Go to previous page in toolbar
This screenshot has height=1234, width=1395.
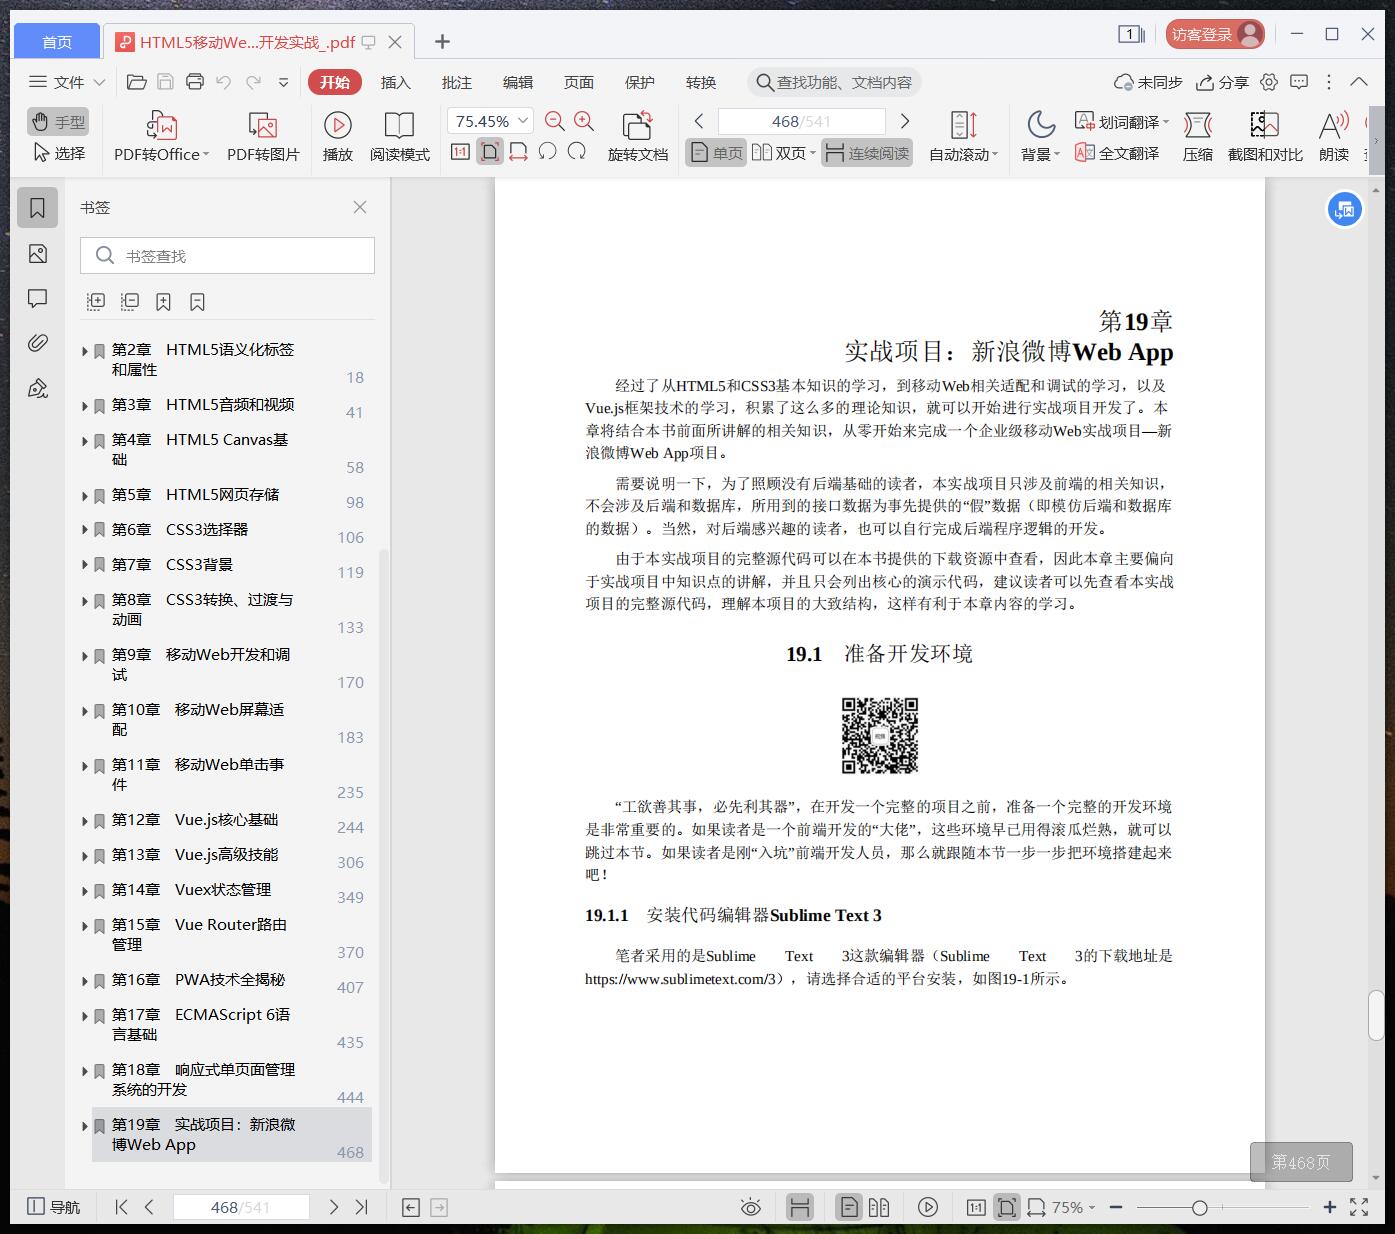pos(699,121)
